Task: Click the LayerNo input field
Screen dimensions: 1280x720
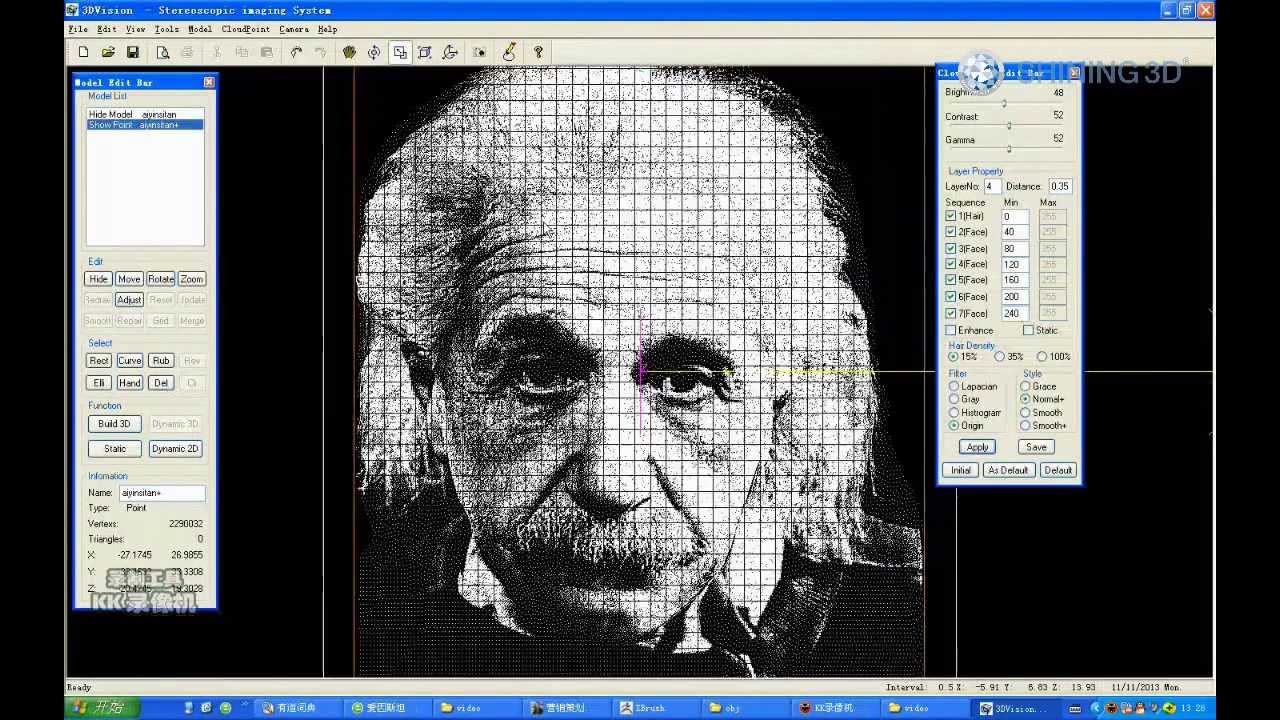Action: [x=991, y=186]
